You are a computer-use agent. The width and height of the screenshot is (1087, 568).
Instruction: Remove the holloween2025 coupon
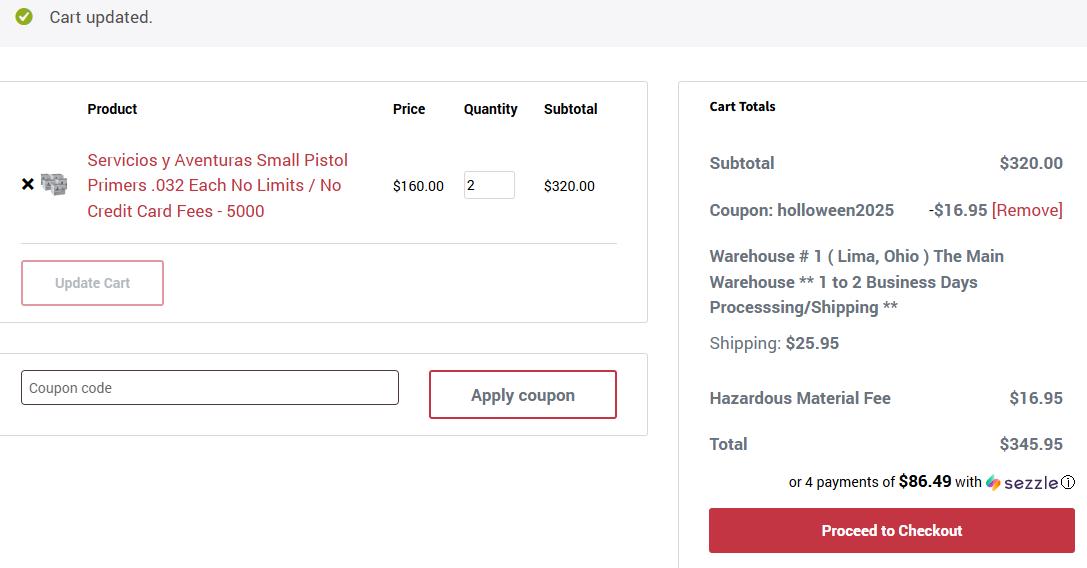pos(1027,210)
